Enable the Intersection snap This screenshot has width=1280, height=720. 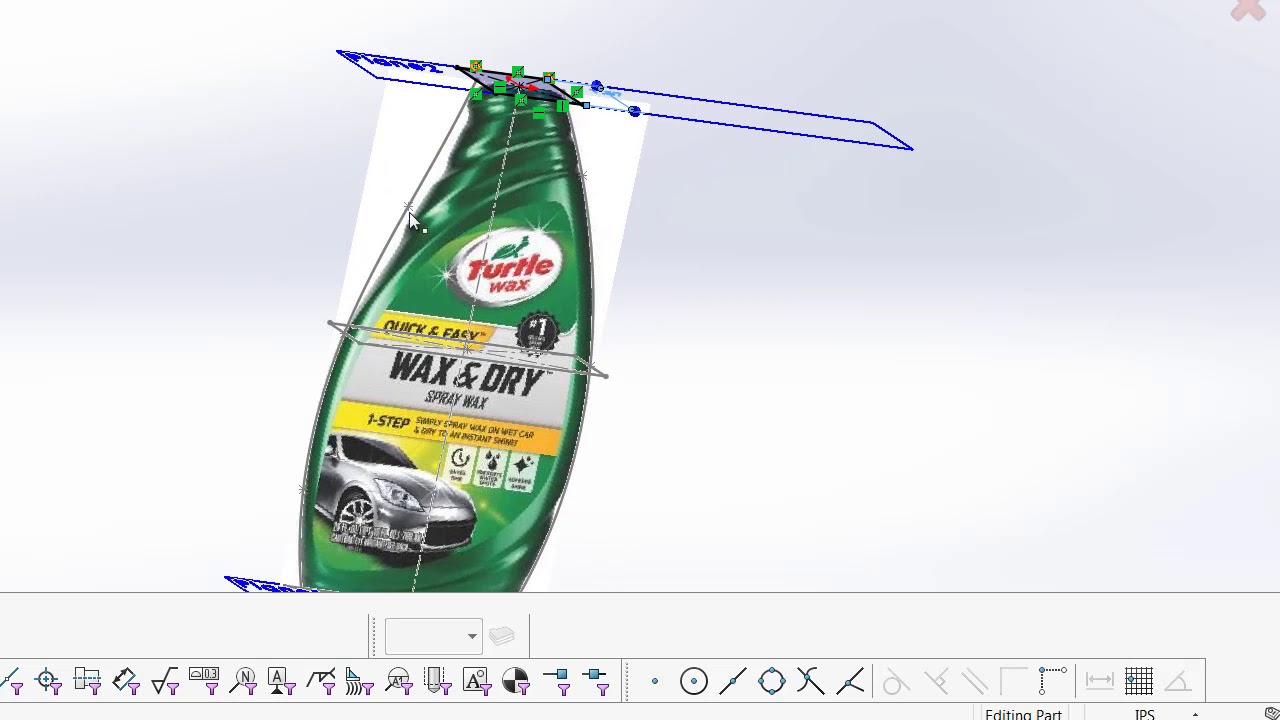click(810, 682)
